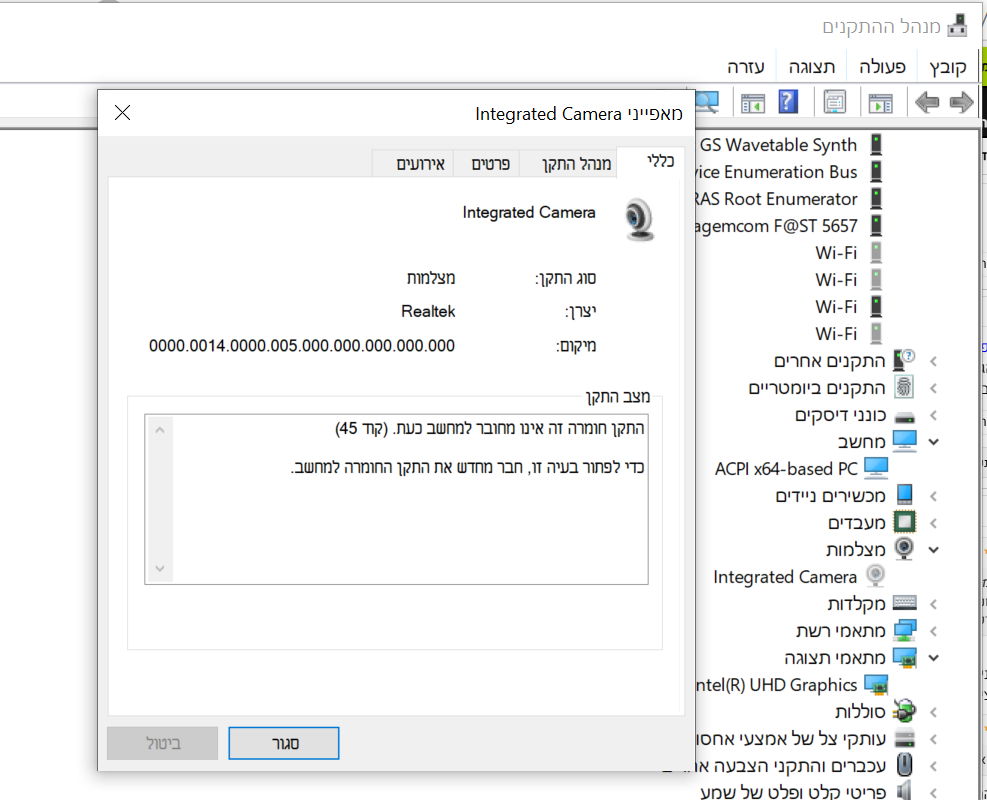Screen dimensions: 987x800
Task: Click the device status text box
Action: click(x=396, y=499)
